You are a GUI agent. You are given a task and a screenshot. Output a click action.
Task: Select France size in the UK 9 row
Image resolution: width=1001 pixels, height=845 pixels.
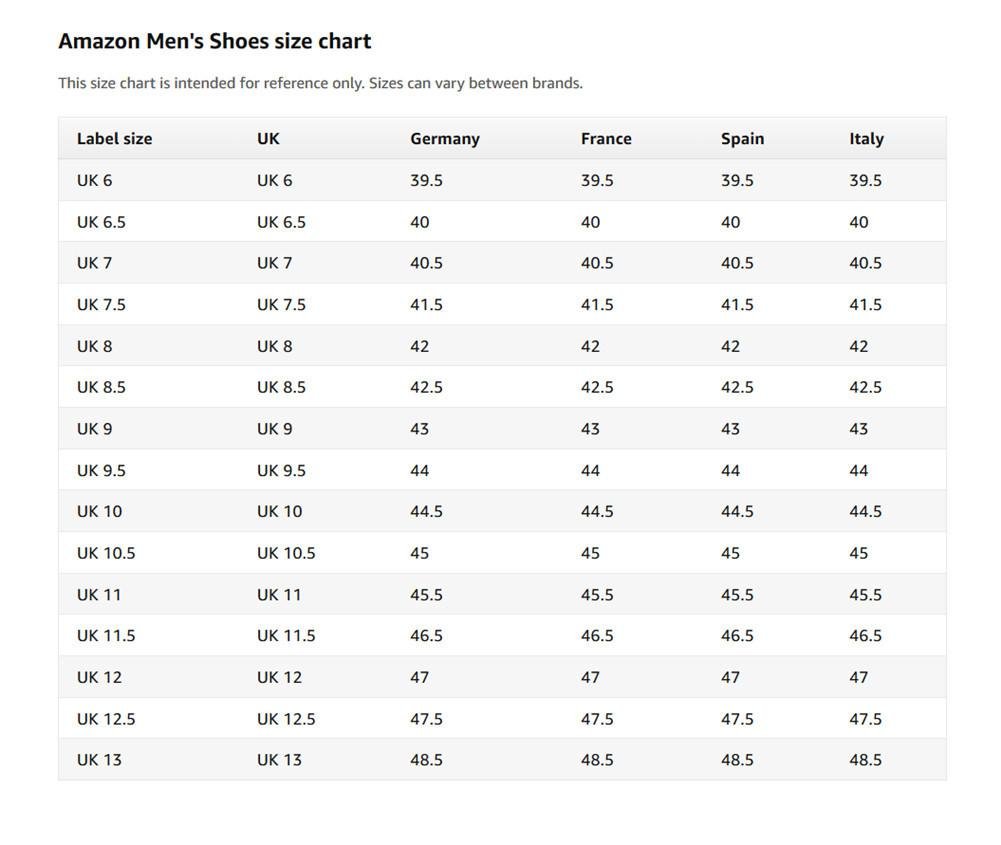click(x=590, y=428)
